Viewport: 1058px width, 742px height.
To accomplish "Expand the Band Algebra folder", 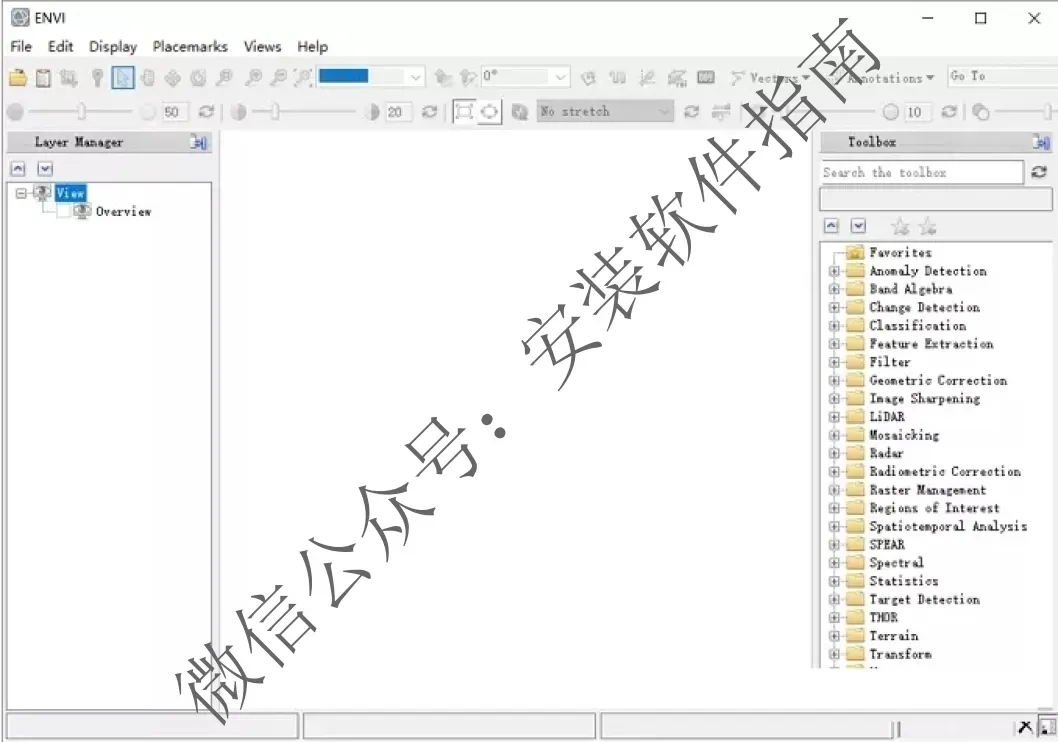I will [835, 289].
